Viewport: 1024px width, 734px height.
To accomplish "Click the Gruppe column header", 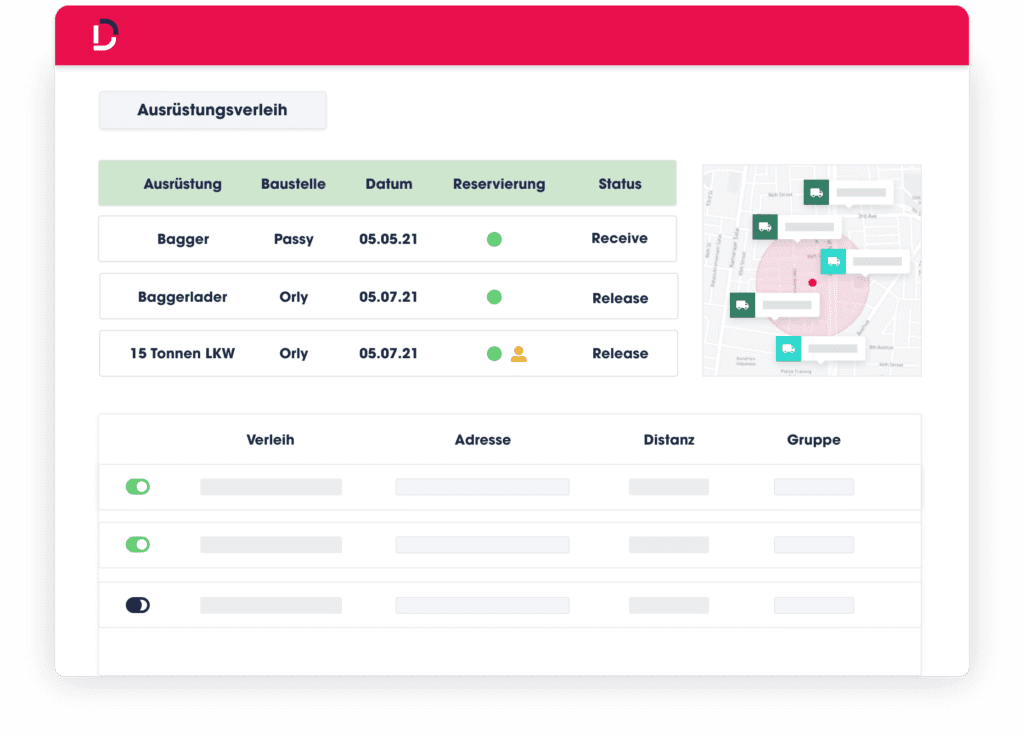I will 813,440.
